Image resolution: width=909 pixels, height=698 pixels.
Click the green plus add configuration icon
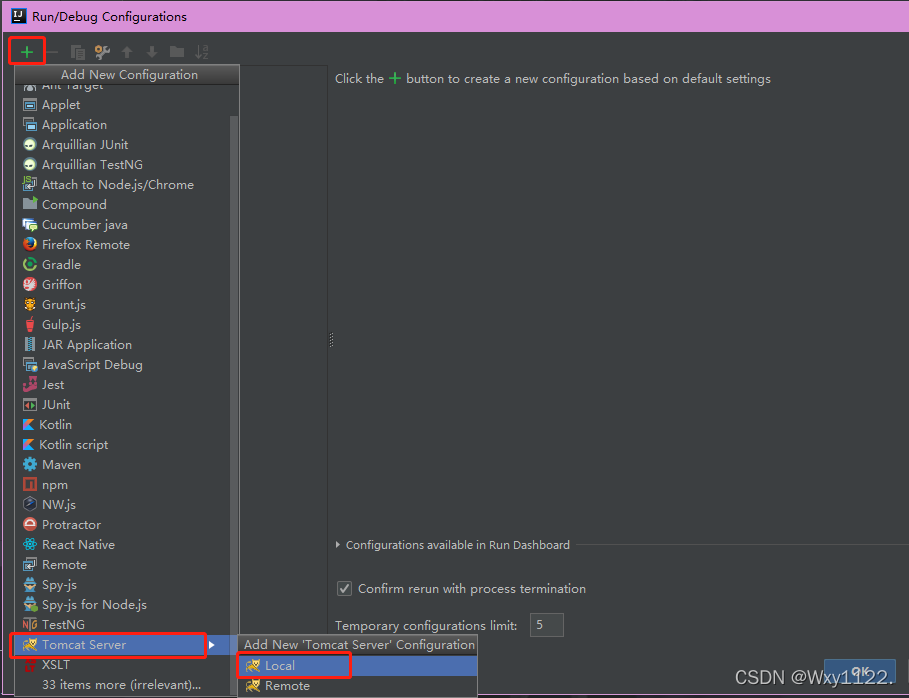click(x=27, y=52)
